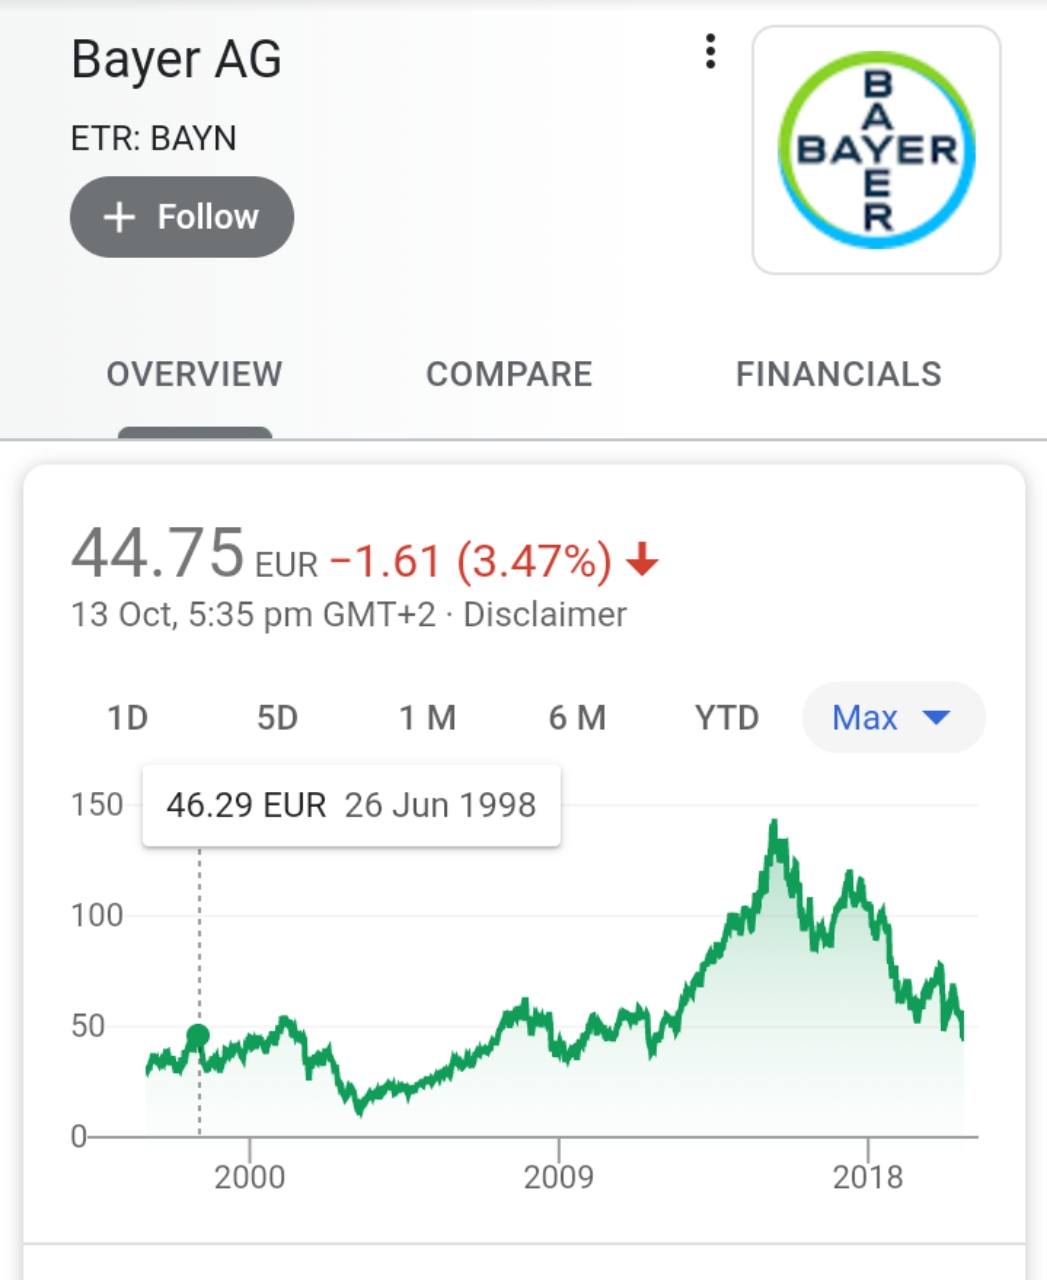Follow Bayer AG stock
1047x1280 pixels.
(182, 217)
